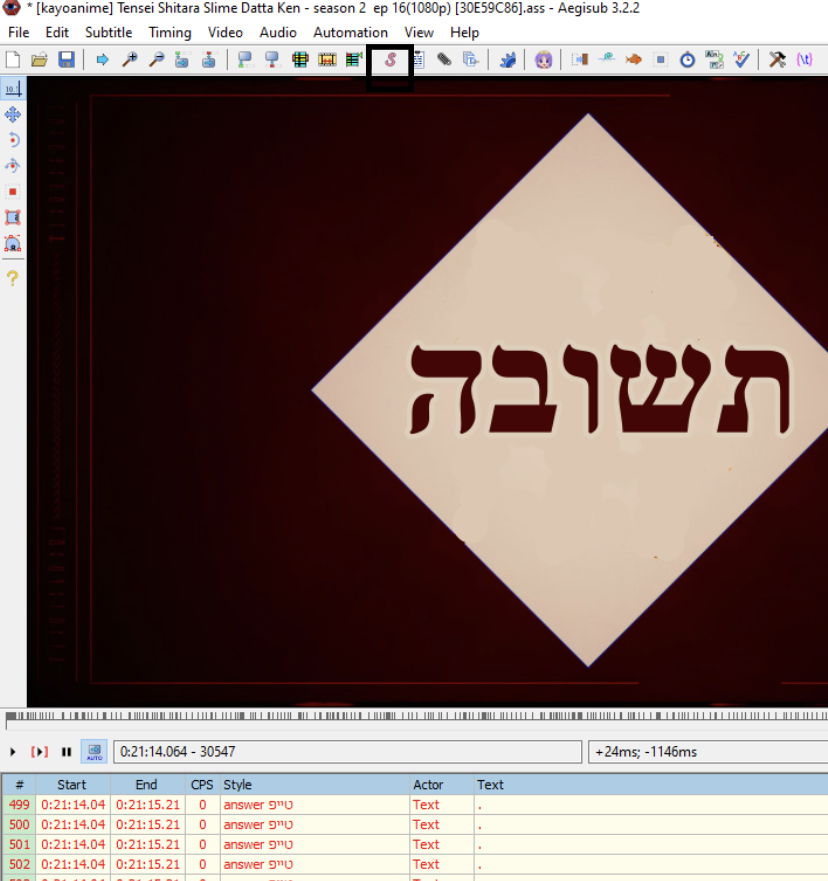
Task: Select the rectangle Clip tool
Action: click(x=13, y=217)
